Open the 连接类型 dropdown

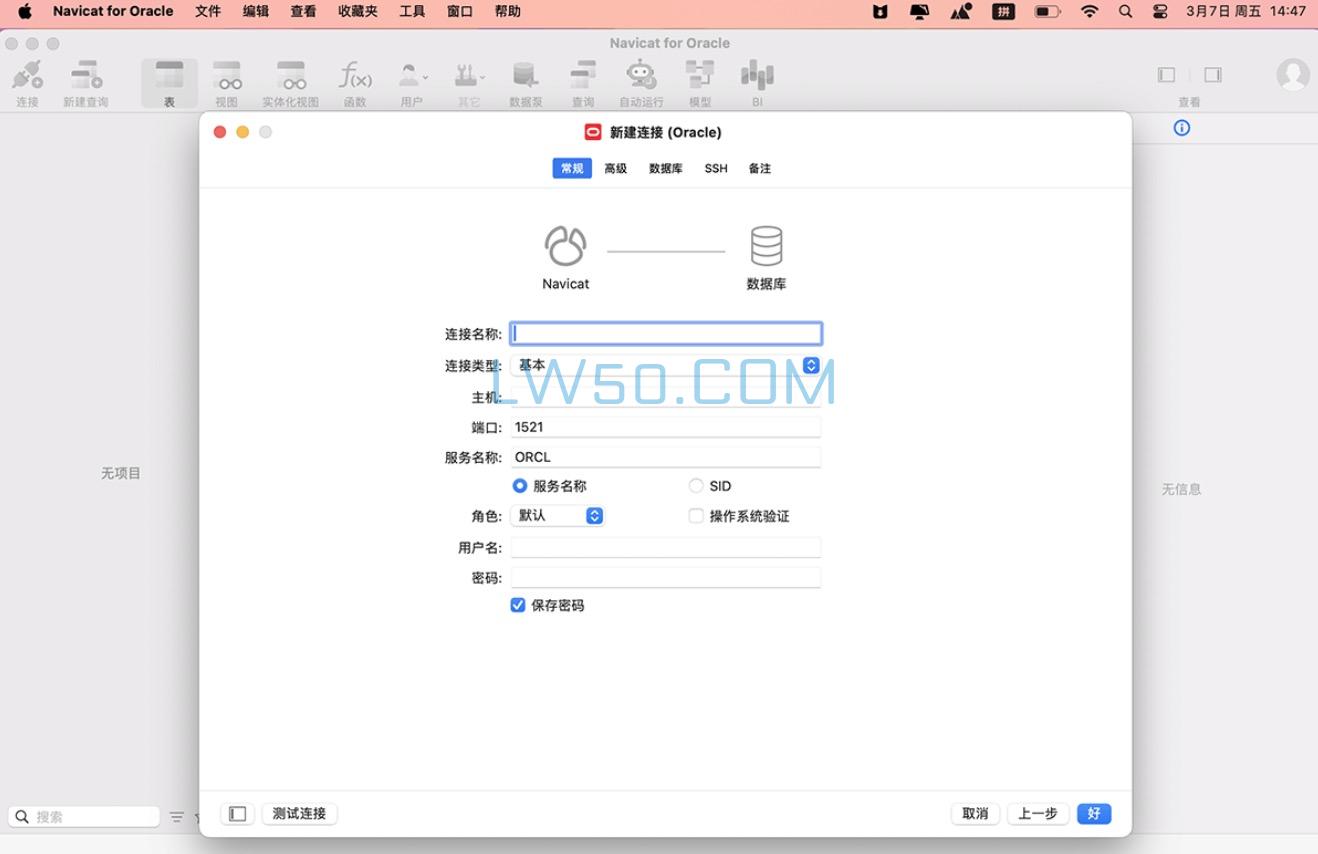pos(666,366)
